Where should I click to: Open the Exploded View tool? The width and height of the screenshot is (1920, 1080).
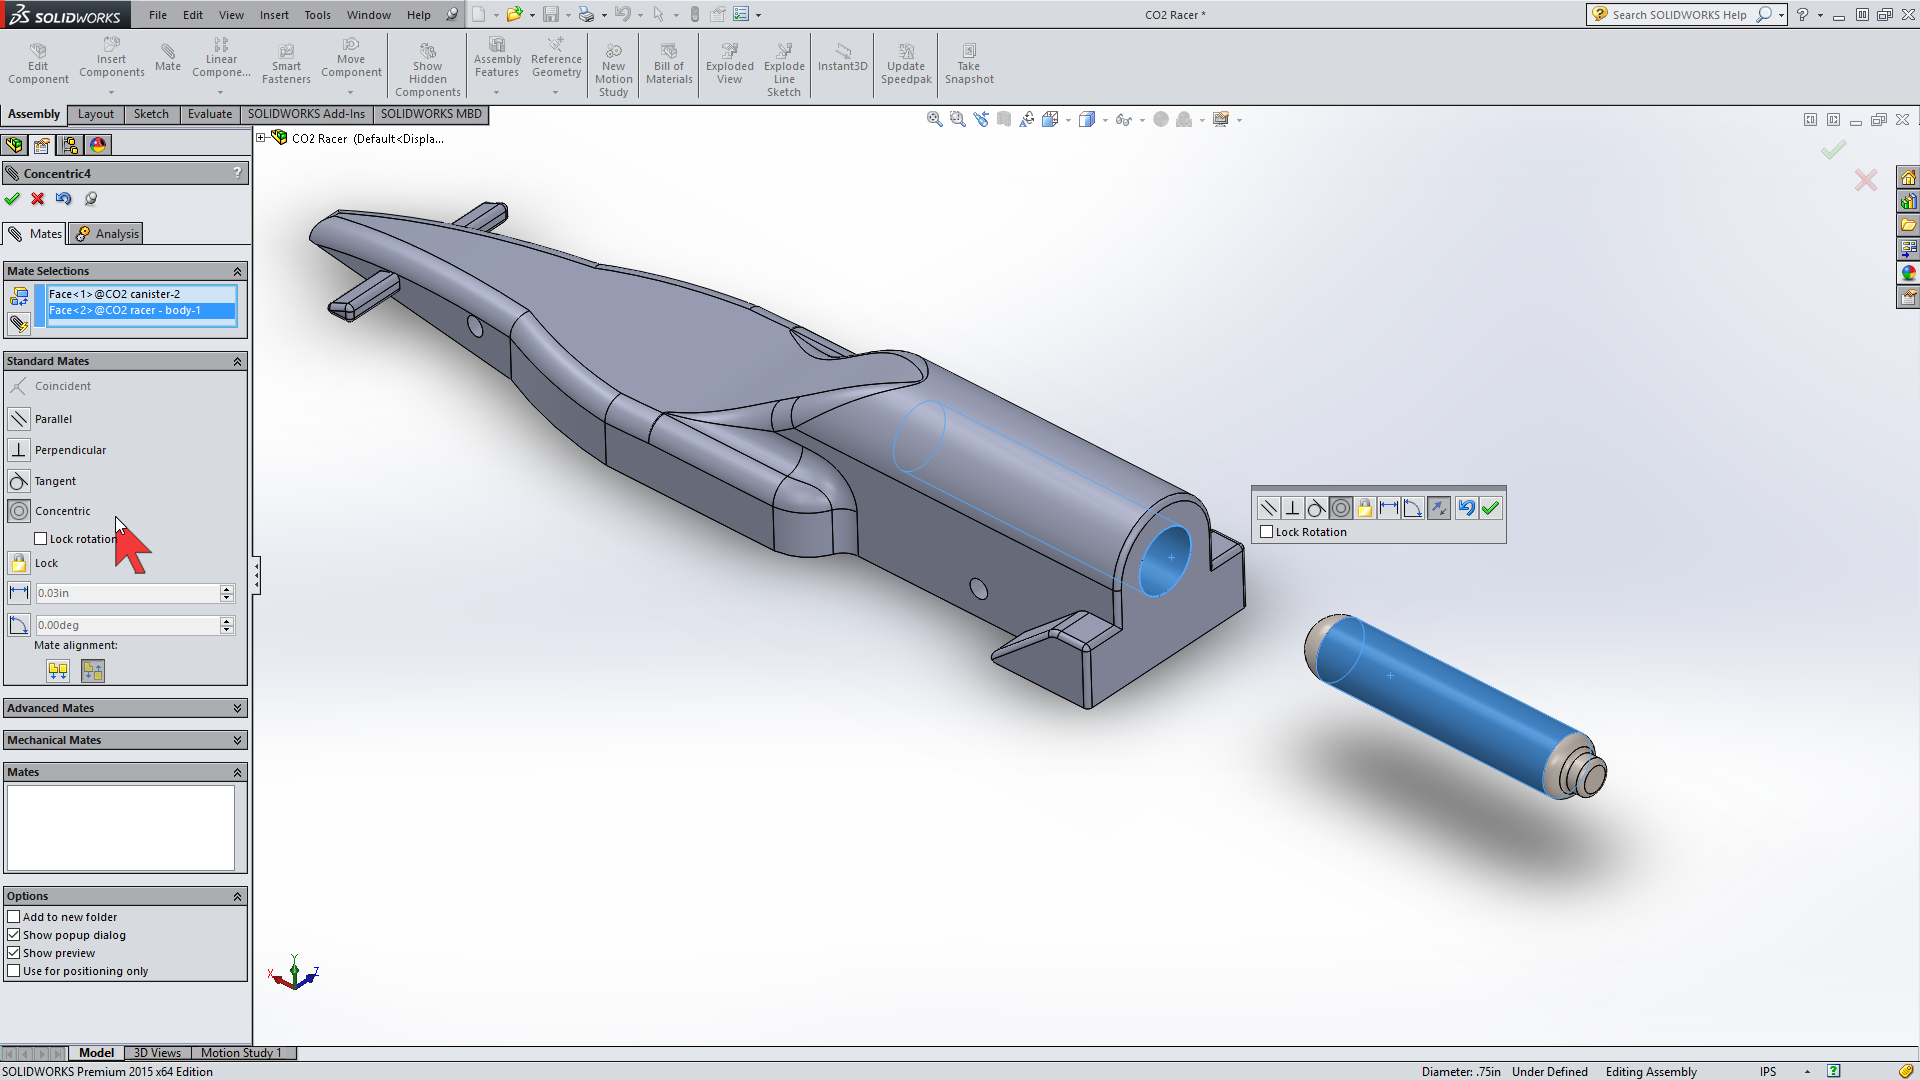[729, 64]
